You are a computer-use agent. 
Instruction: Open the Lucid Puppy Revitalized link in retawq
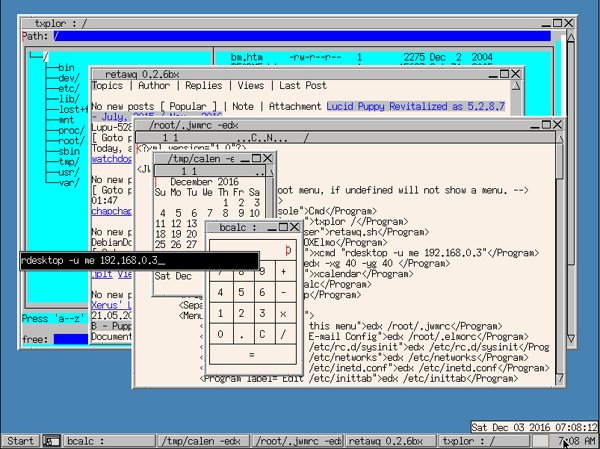[x=416, y=106]
